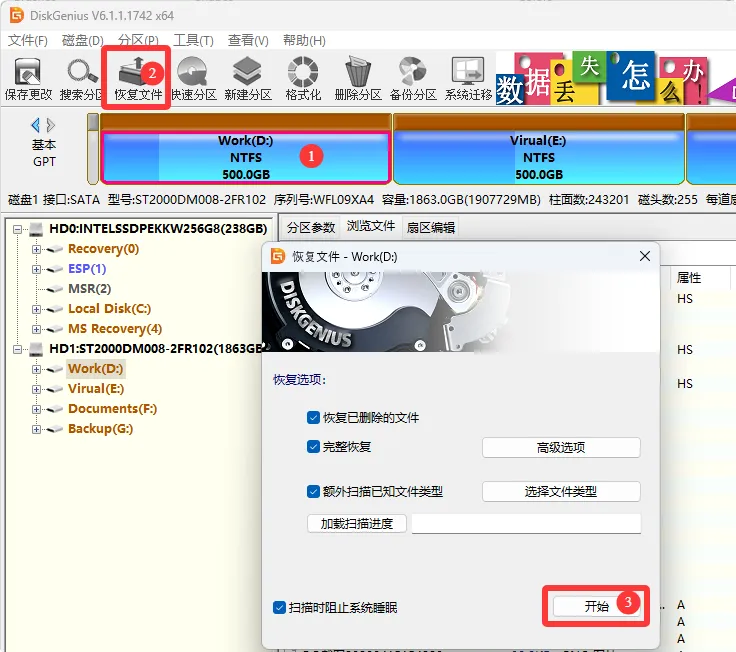The height and width of the screenshot is (652, 736).
Task: Select Virual(E:) in the disk tree
Action: pos(96,389)
